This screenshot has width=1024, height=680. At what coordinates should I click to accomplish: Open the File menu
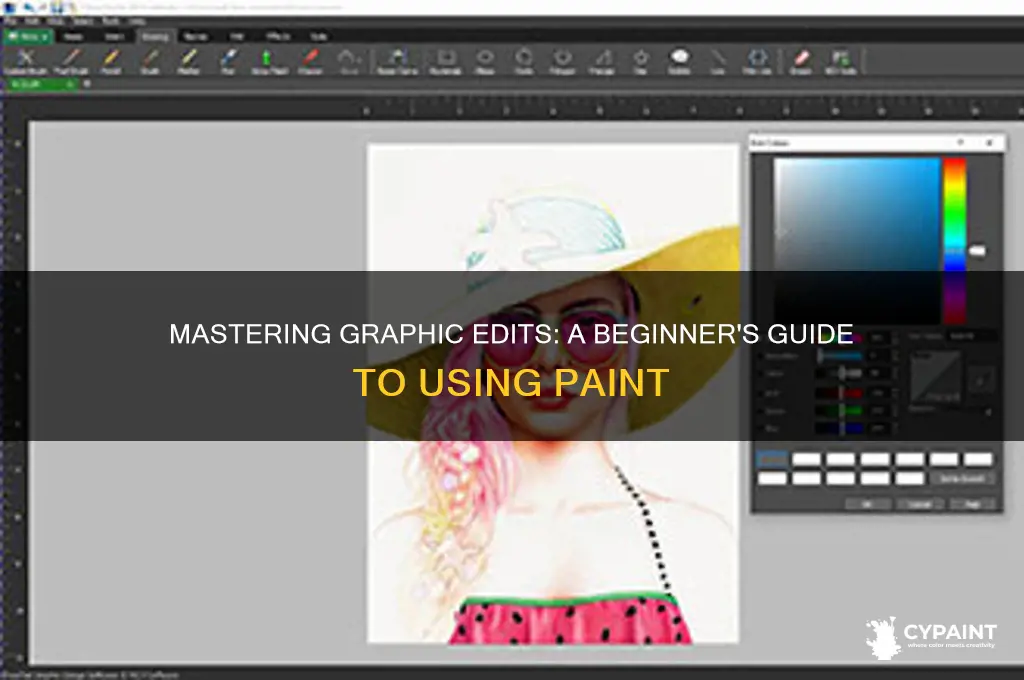coord(10,21)
